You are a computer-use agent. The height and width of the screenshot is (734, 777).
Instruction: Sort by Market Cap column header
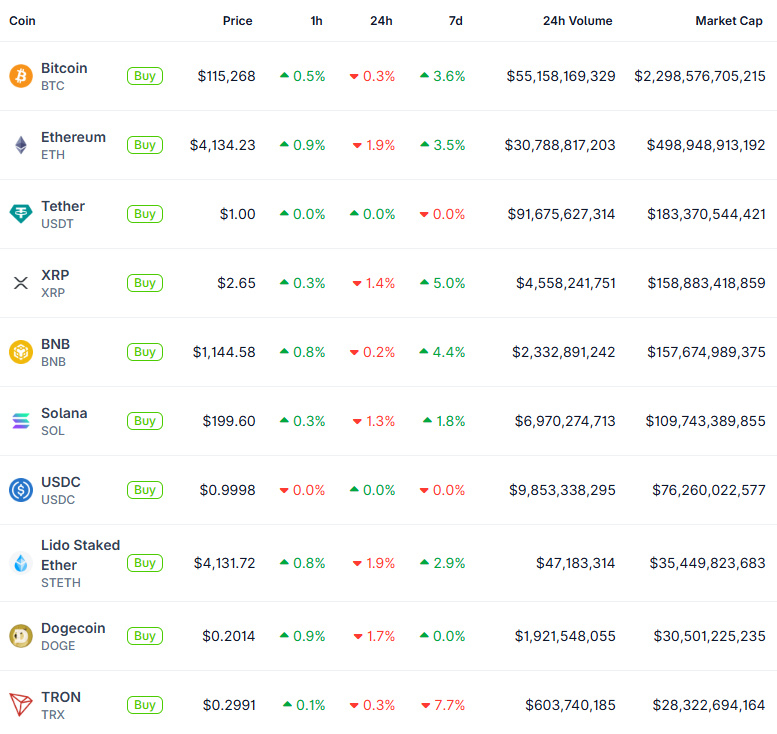(730, 21)
